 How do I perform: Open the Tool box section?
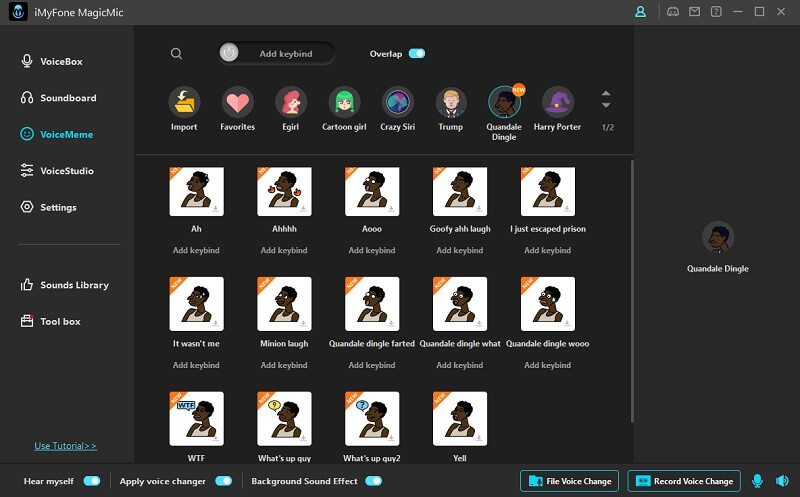coord(50,321)
